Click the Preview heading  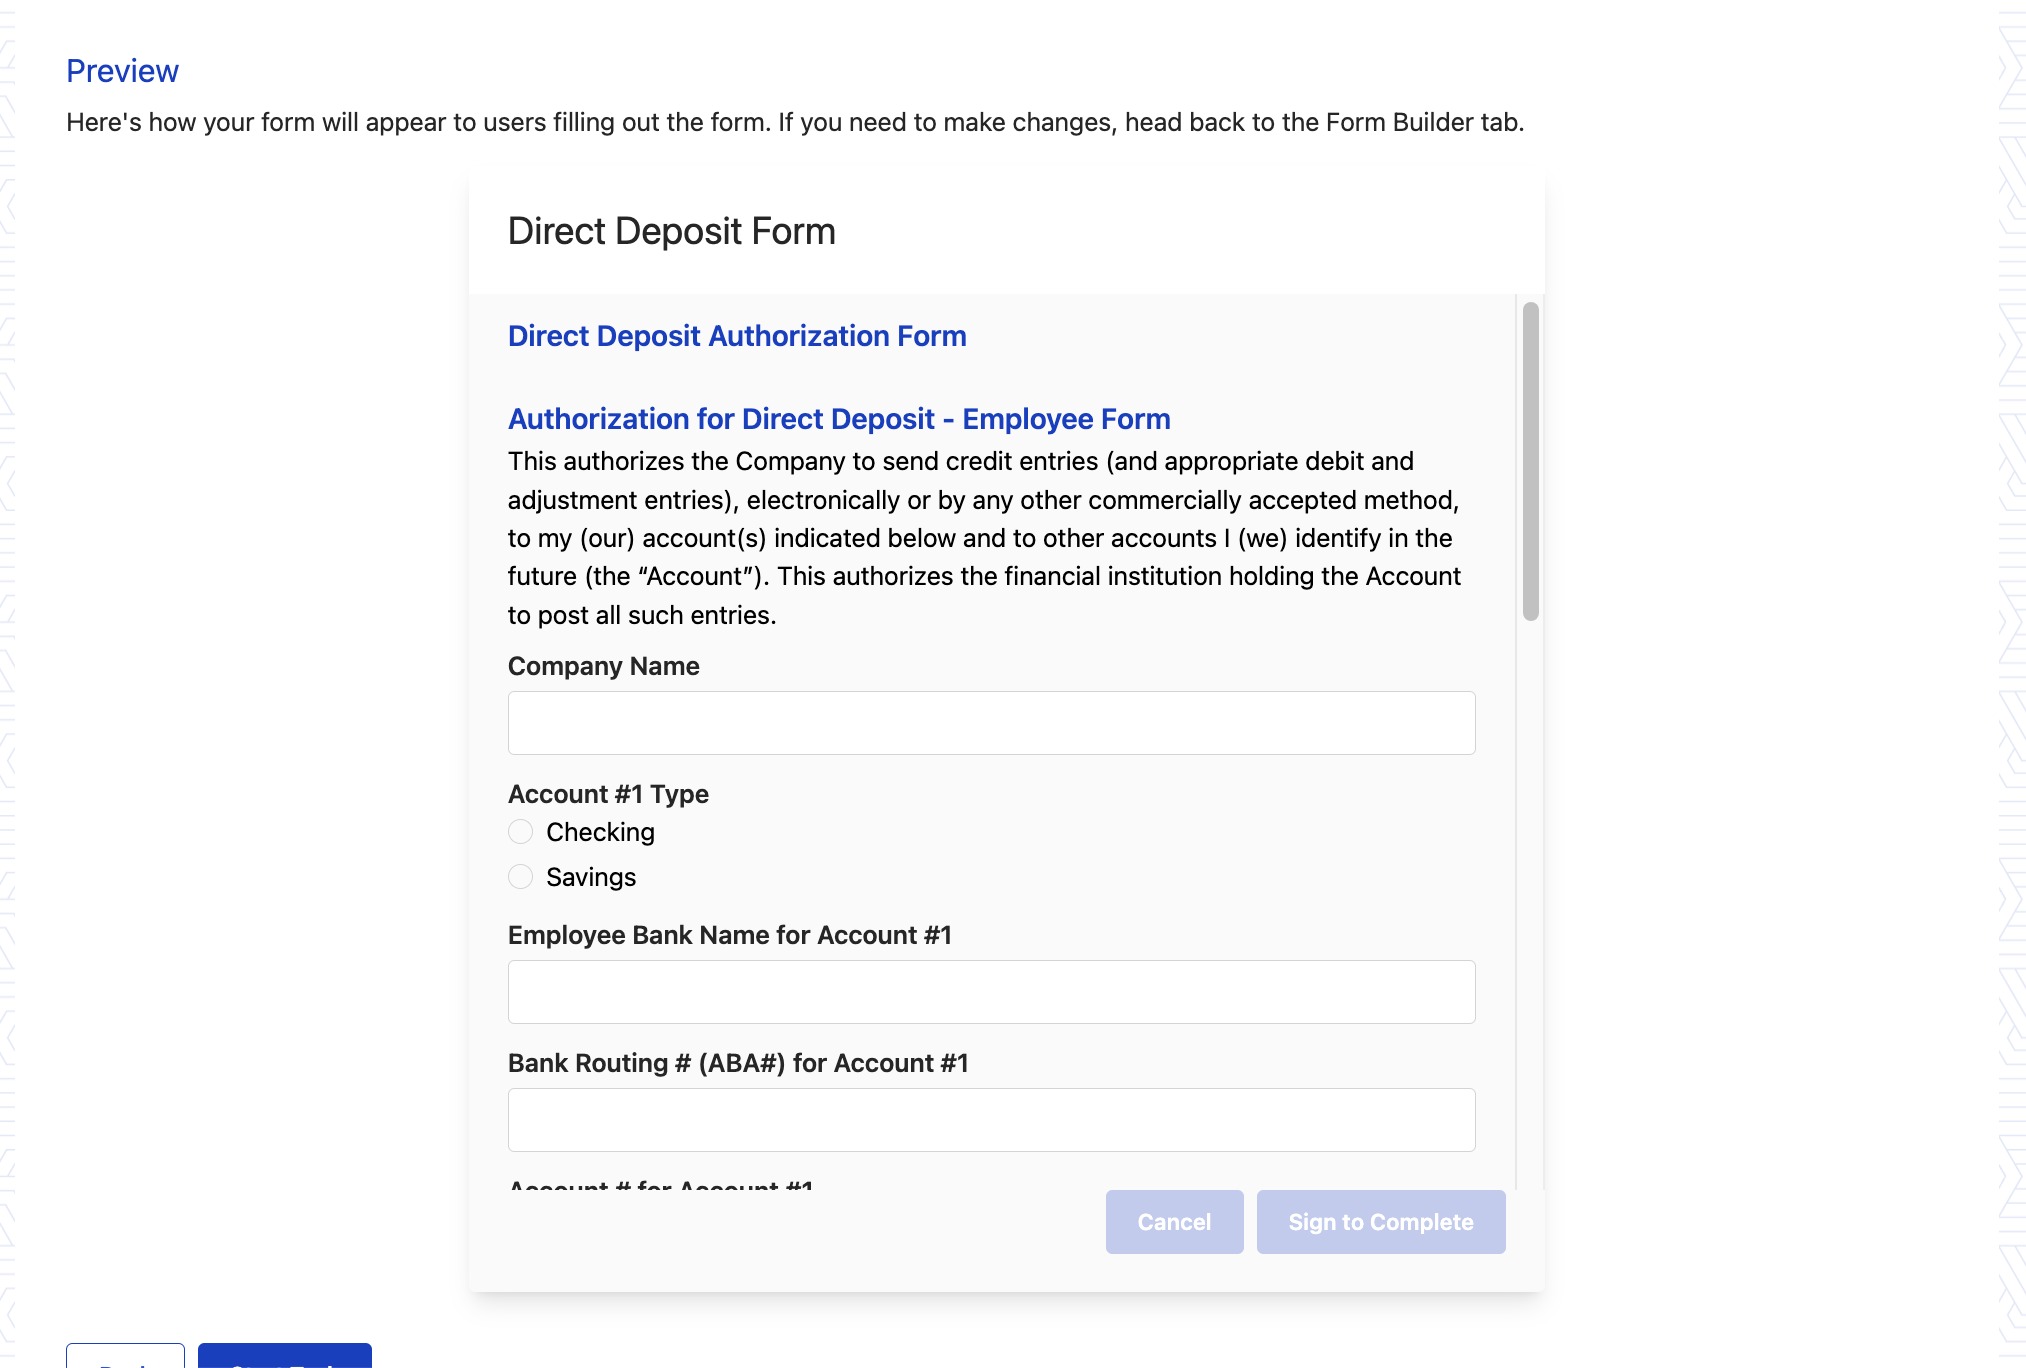click(x=122, y=71)
